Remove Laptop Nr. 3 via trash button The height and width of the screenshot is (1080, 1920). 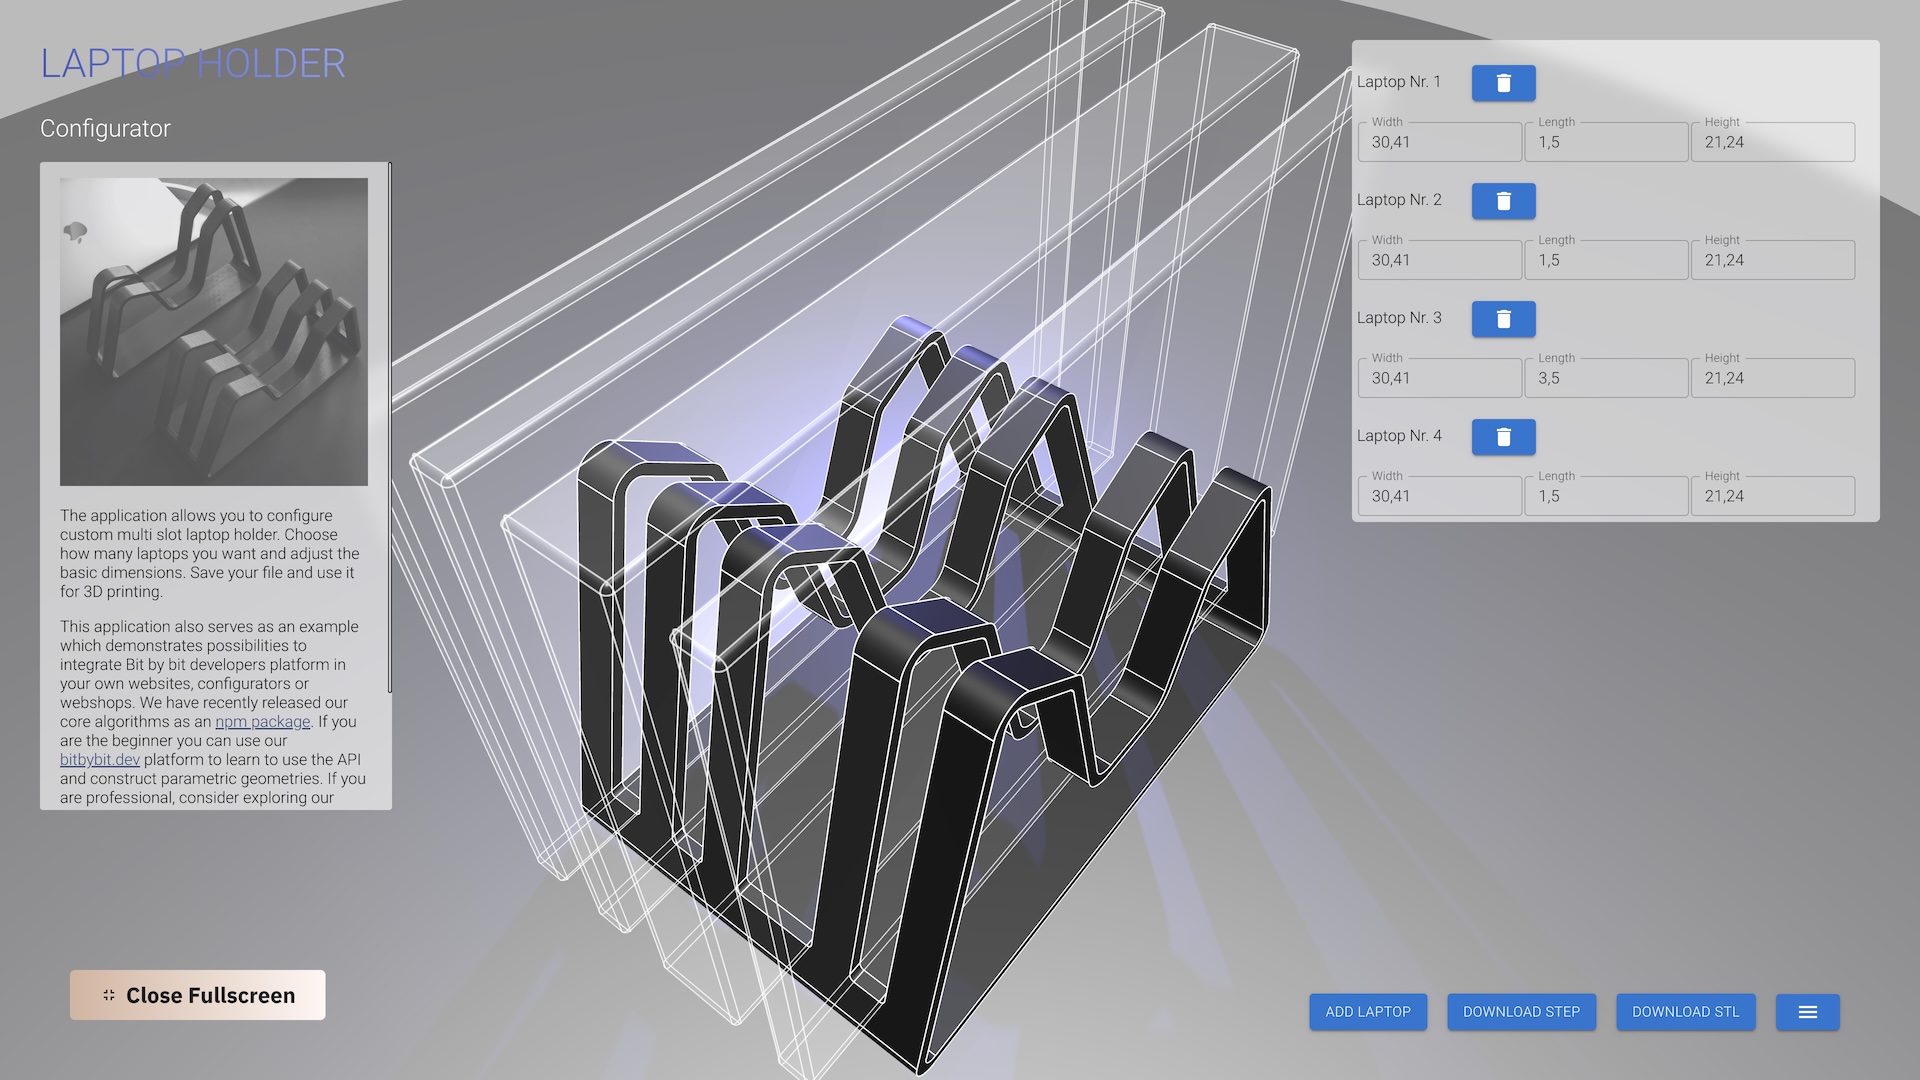tap(1503, 319)
